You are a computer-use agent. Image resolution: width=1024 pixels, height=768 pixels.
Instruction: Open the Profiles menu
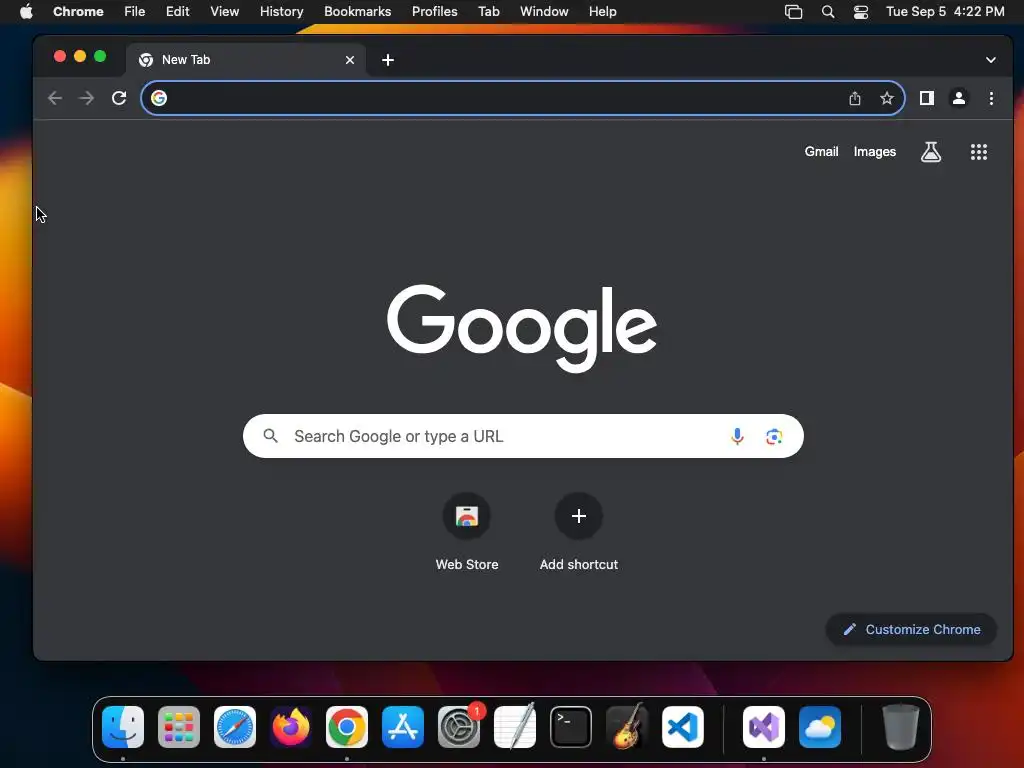(x=434, y=11)
